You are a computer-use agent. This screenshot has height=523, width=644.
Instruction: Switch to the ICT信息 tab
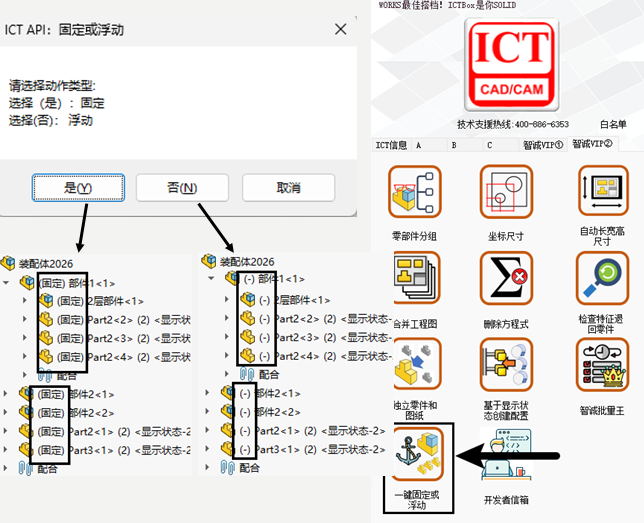pos(391,145)
